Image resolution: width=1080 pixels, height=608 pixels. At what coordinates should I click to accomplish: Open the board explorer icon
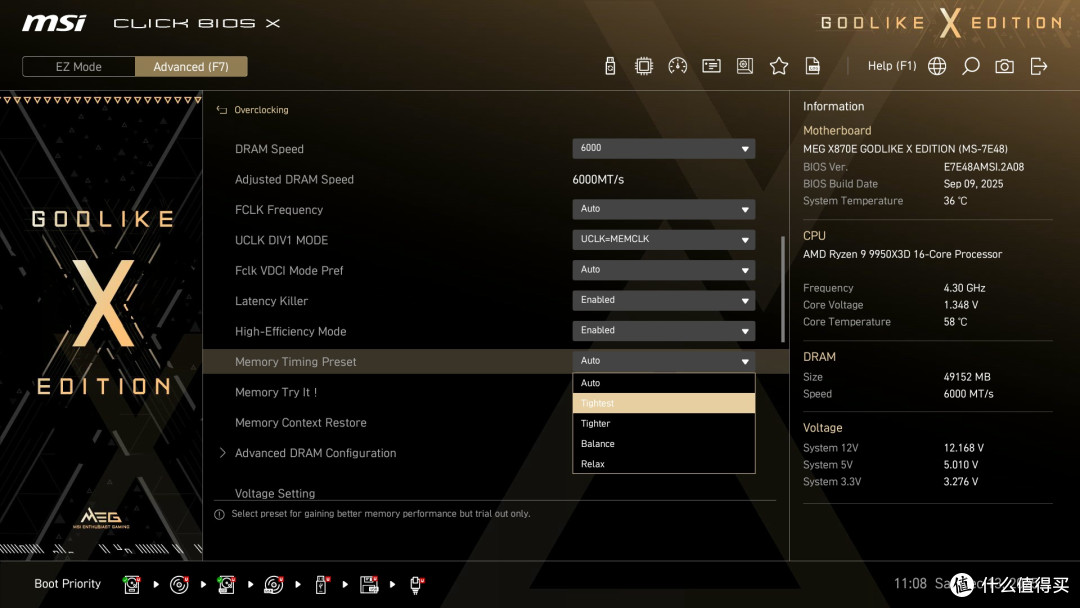(745, 66)
